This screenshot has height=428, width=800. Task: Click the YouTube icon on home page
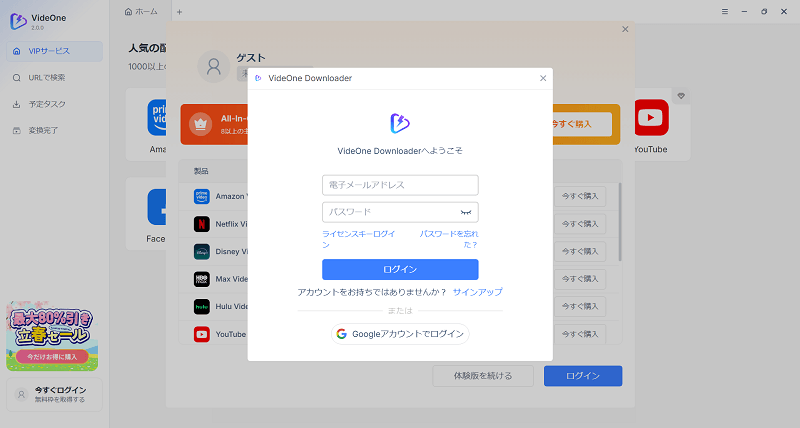[x=651, y=118]
